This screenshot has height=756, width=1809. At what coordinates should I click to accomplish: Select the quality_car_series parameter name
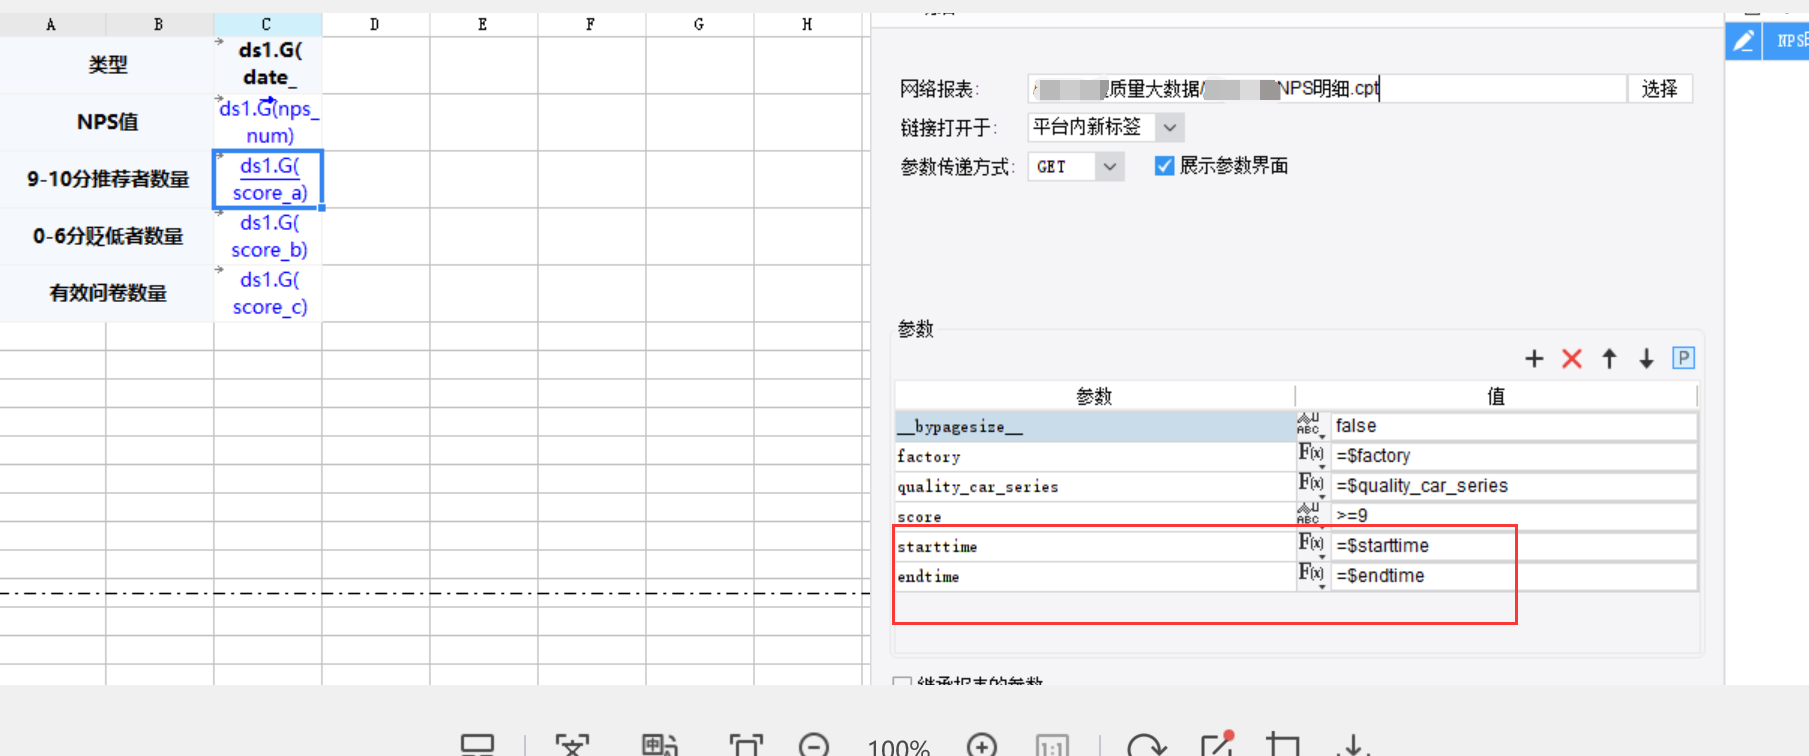[x=1095, y=487]
